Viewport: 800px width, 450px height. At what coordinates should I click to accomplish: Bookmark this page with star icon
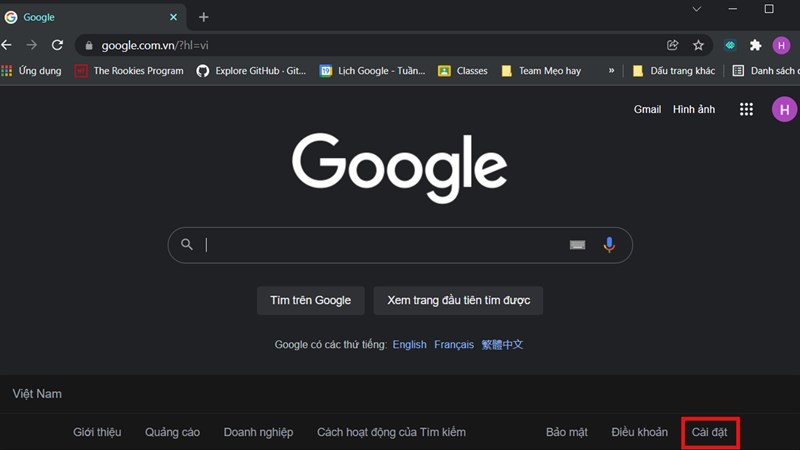698,45
